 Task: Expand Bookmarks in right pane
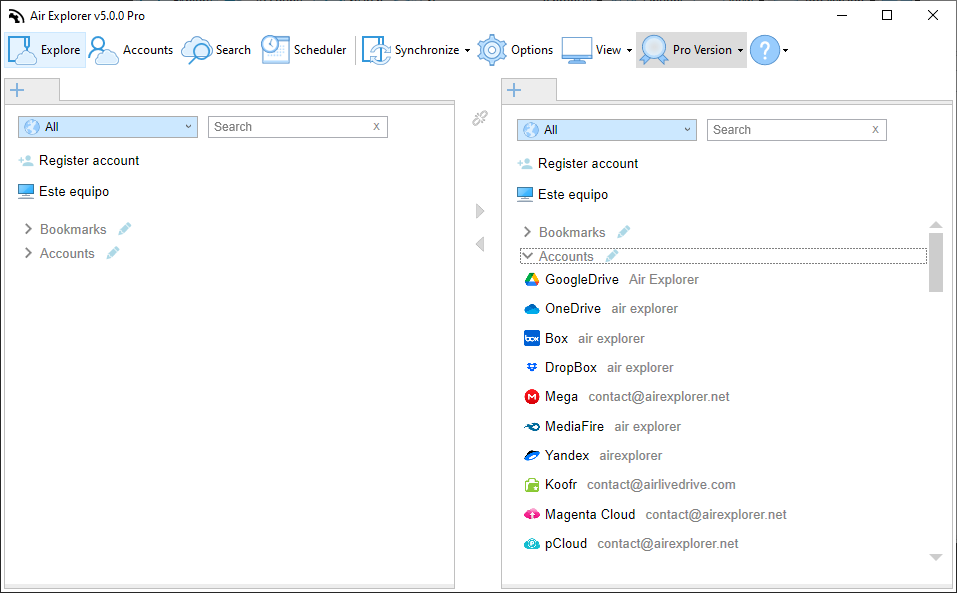527,232
